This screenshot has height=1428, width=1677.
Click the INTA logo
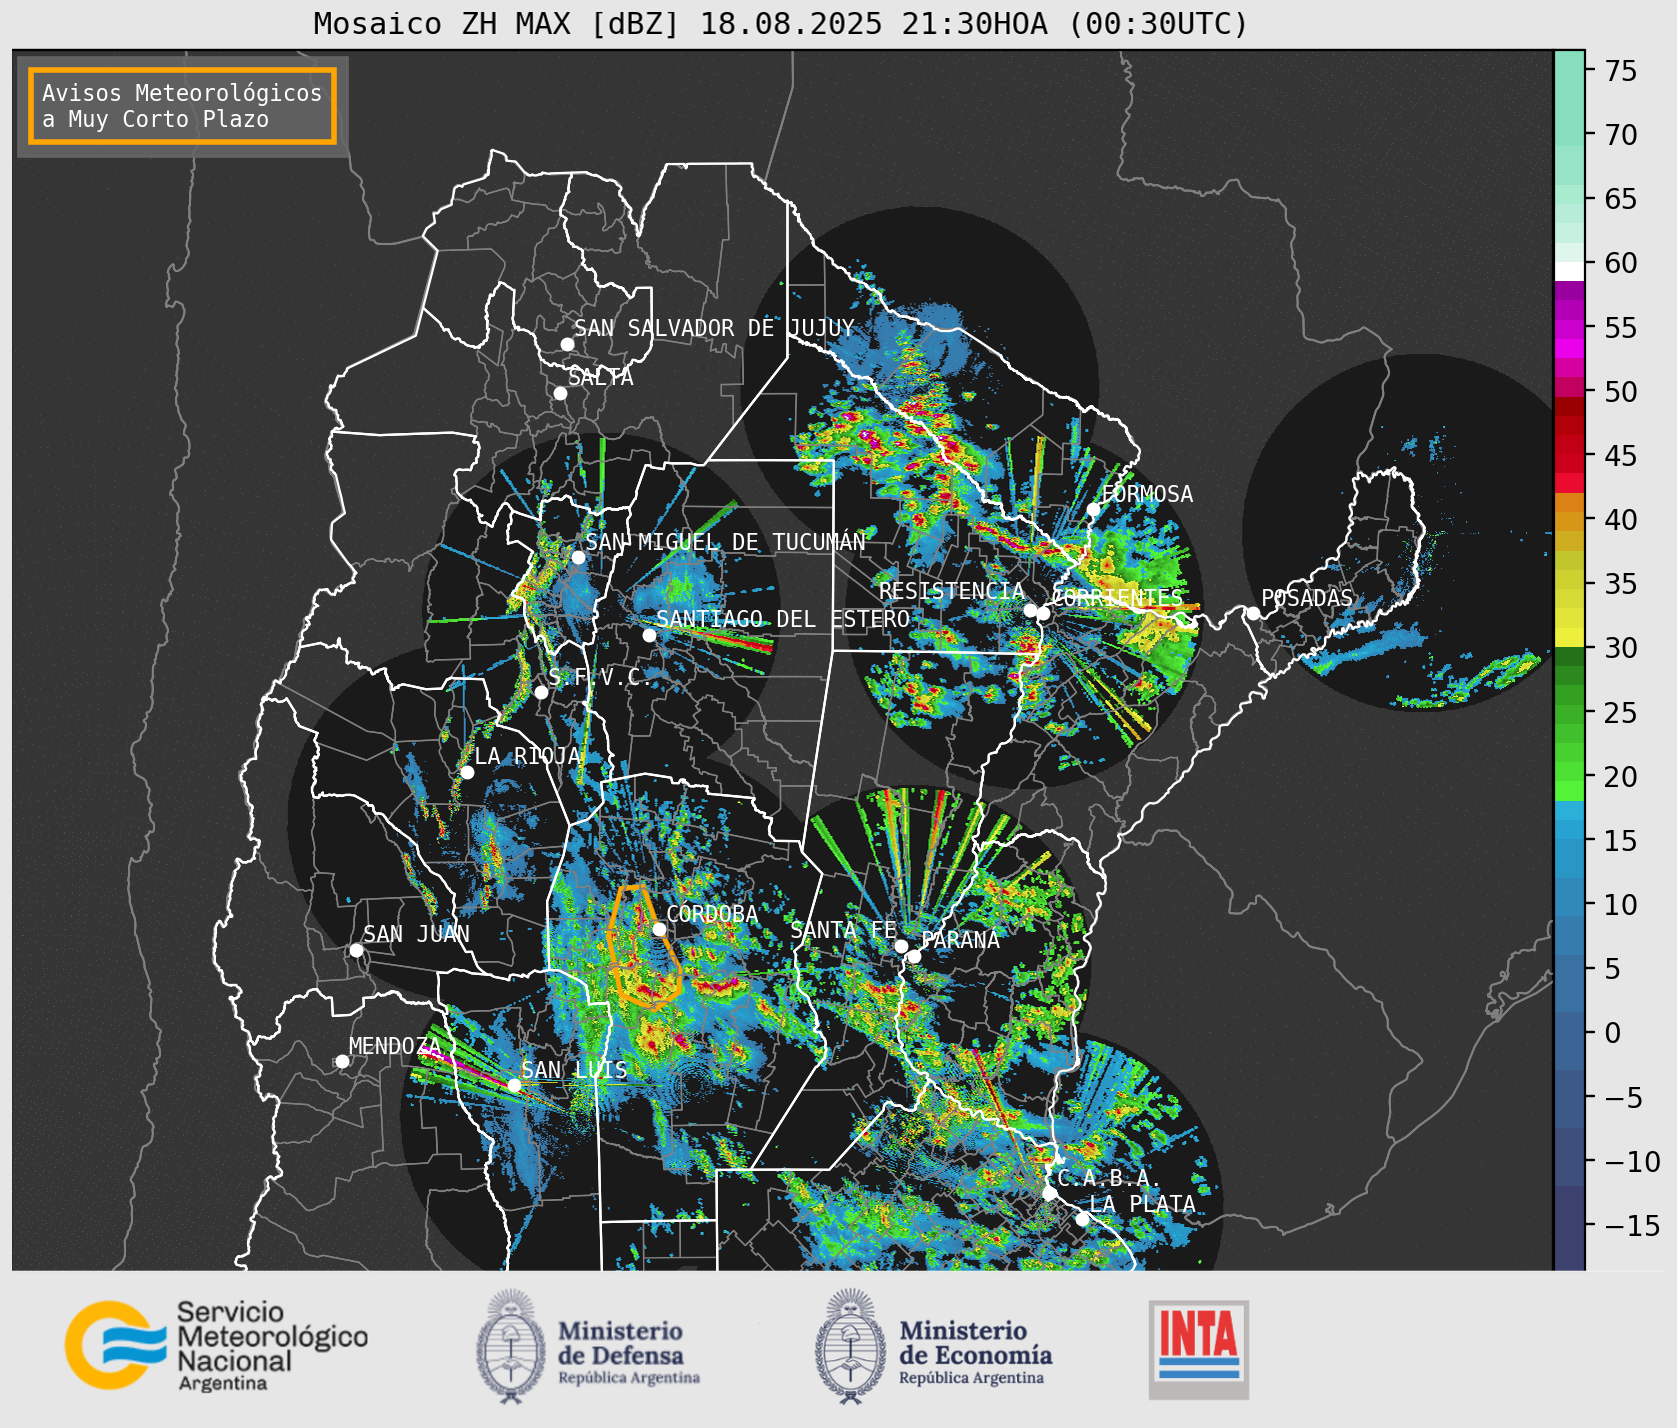1199,1349
